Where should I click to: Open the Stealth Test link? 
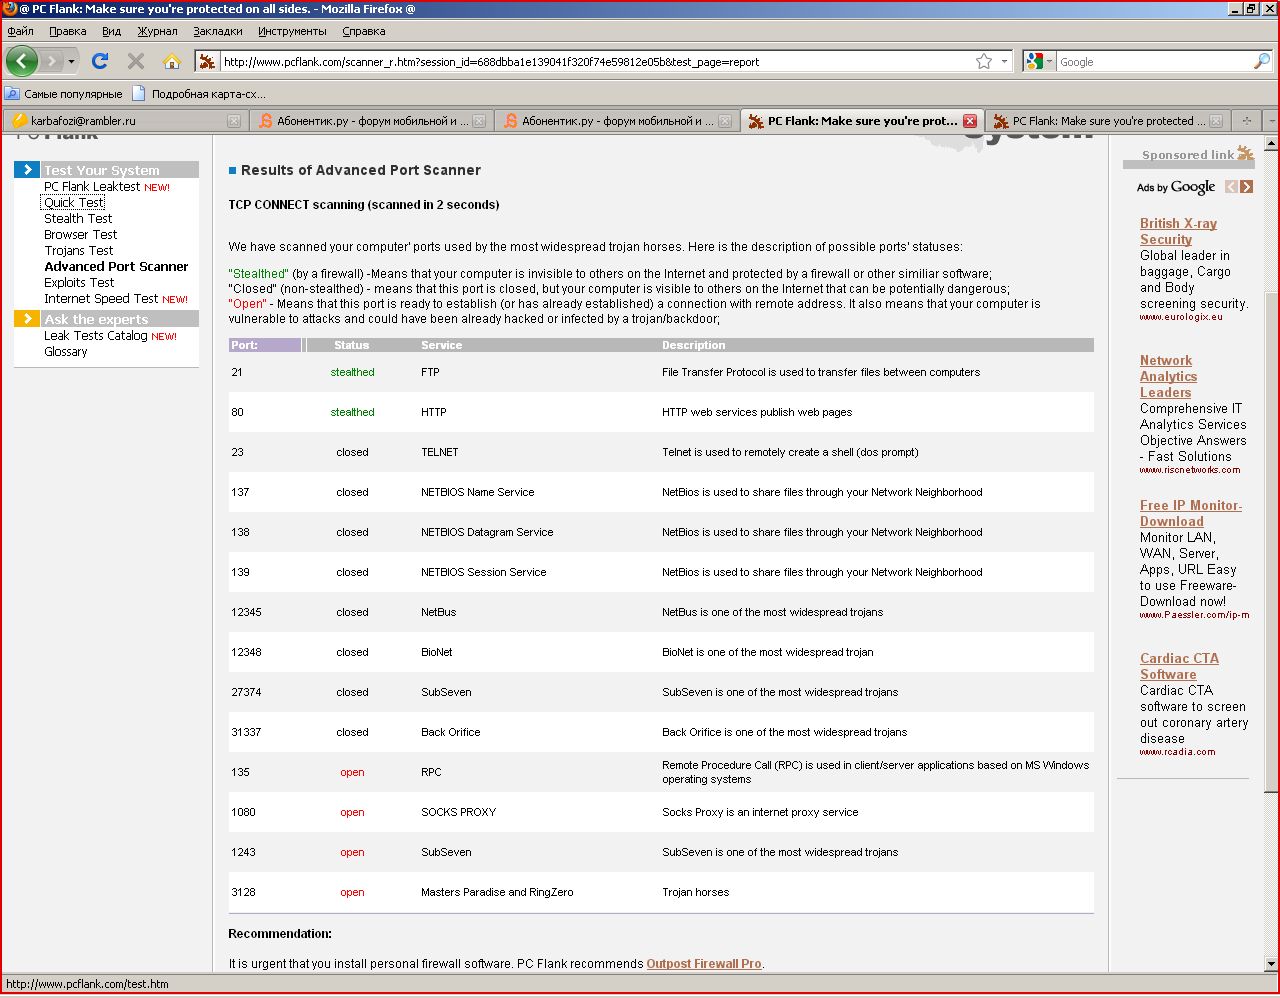coord(78,218)
